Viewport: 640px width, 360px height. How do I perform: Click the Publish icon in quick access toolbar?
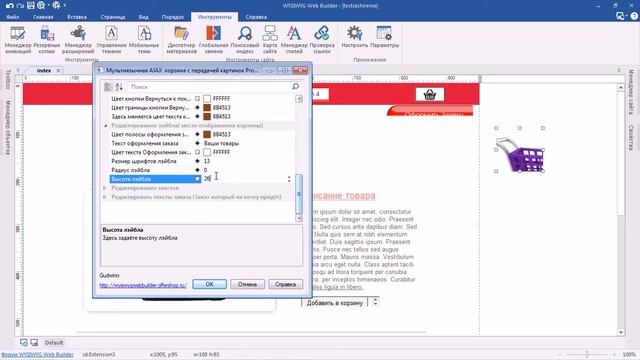coord(56,6)
